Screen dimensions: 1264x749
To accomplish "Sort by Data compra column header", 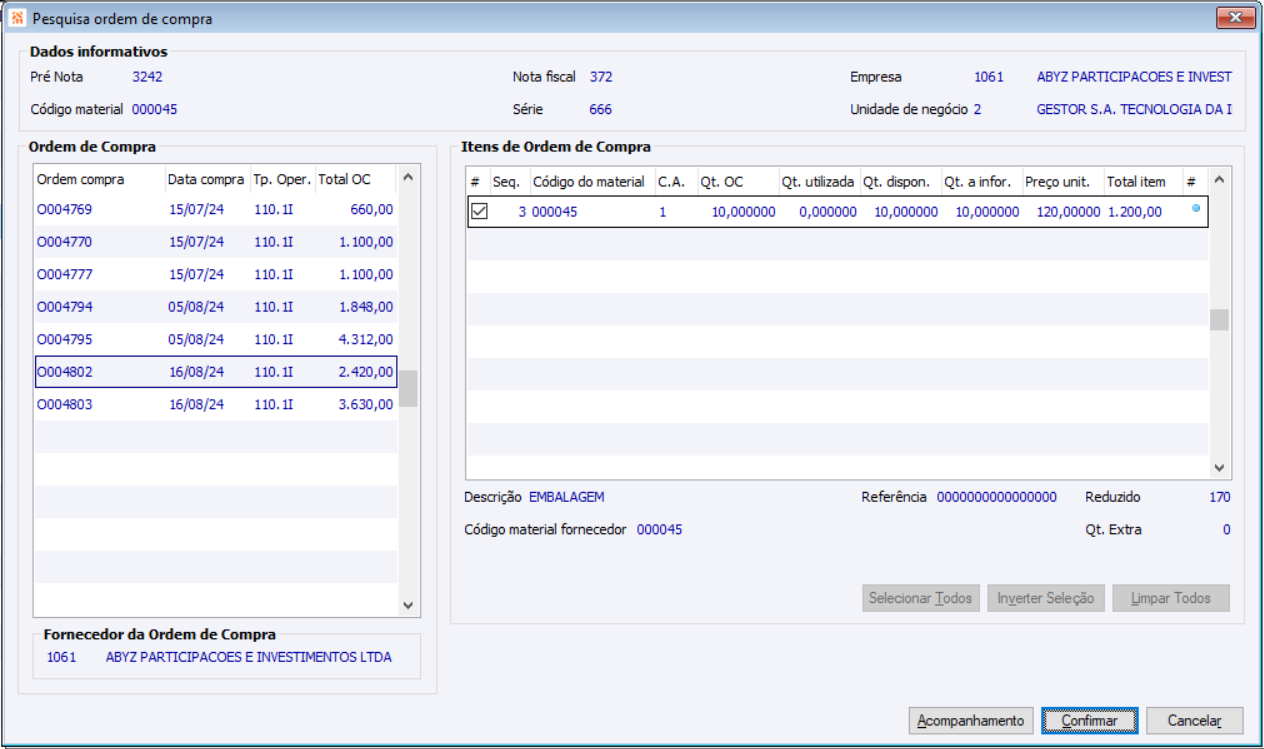I will 206,180.
